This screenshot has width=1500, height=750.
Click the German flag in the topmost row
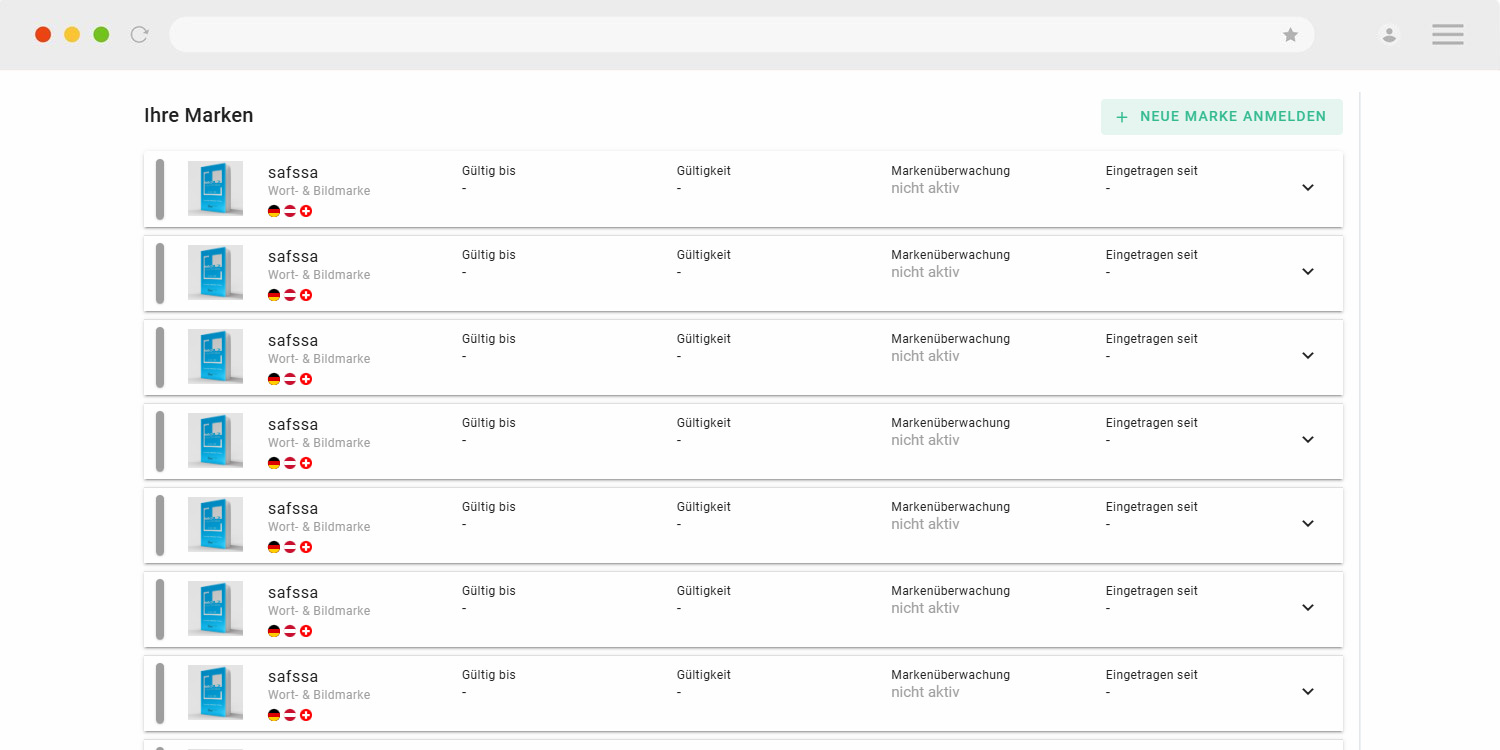[274, 211]
